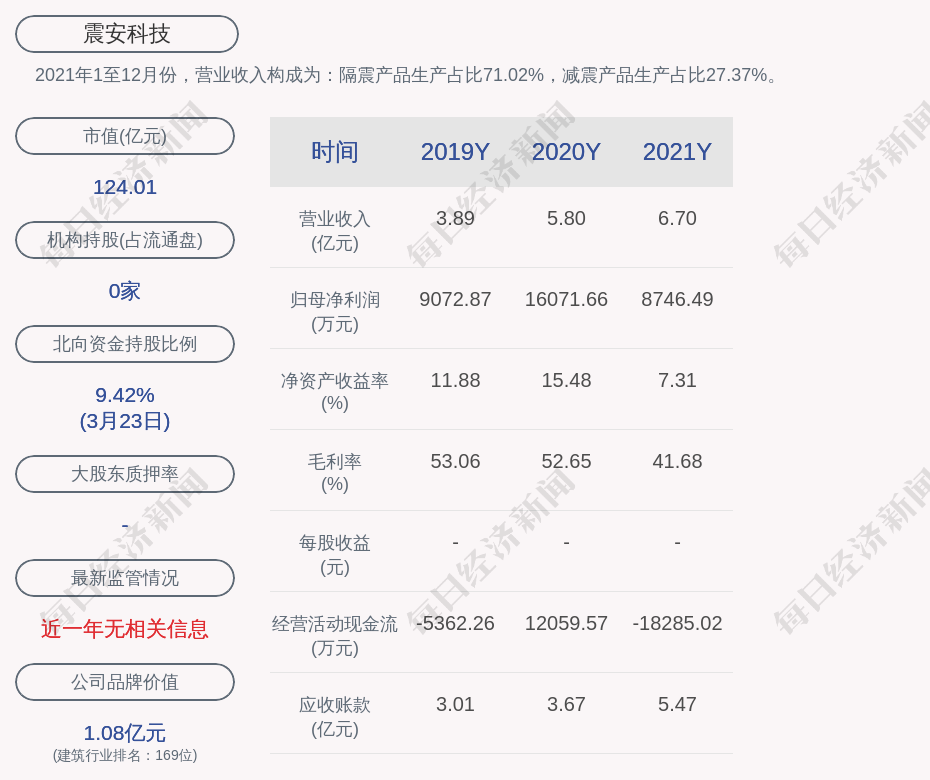Select the 北向资金持股比例 label pill
This screenshot has height=780, width=930.
coord(125,344)
